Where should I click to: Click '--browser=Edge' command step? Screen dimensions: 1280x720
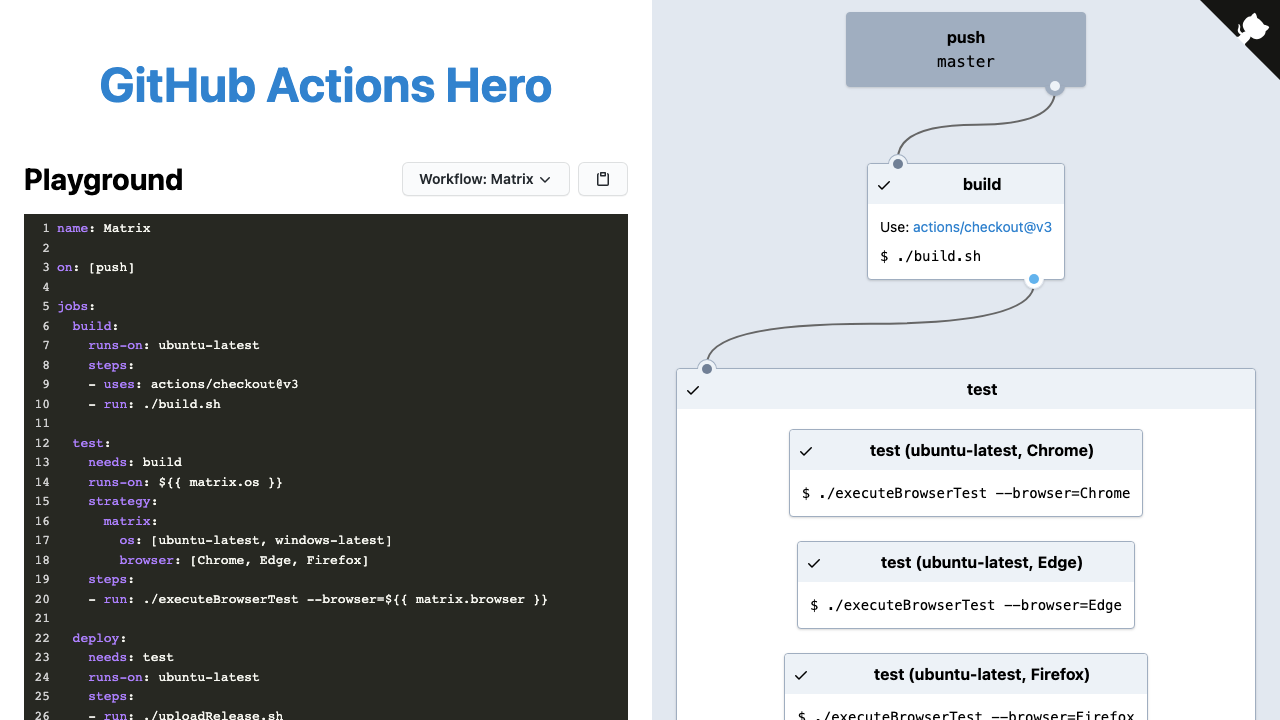click(x=966, y=605)
